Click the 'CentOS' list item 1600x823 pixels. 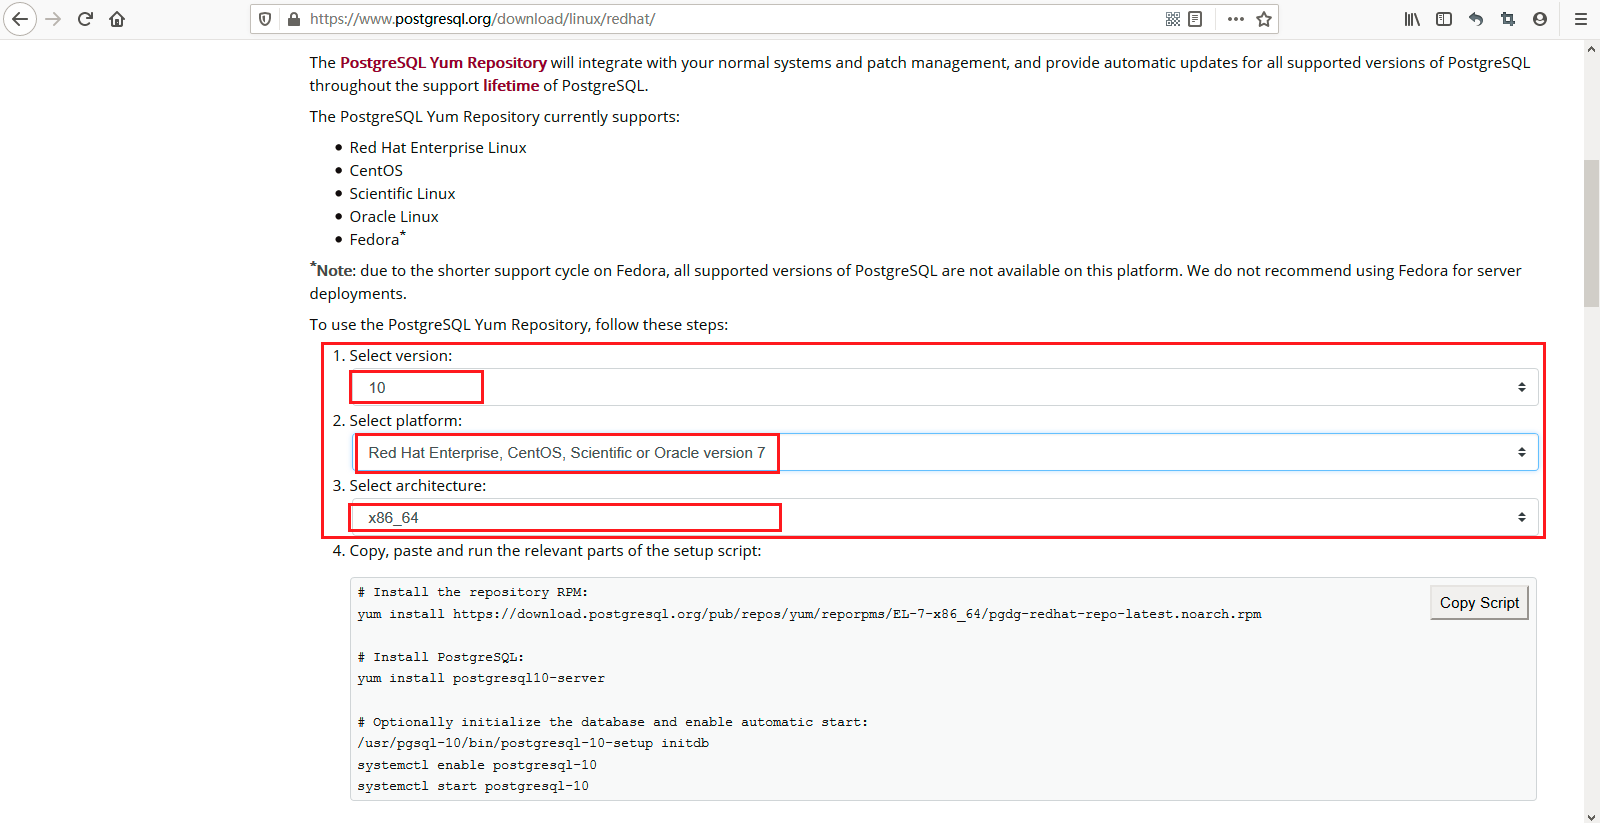376,170
